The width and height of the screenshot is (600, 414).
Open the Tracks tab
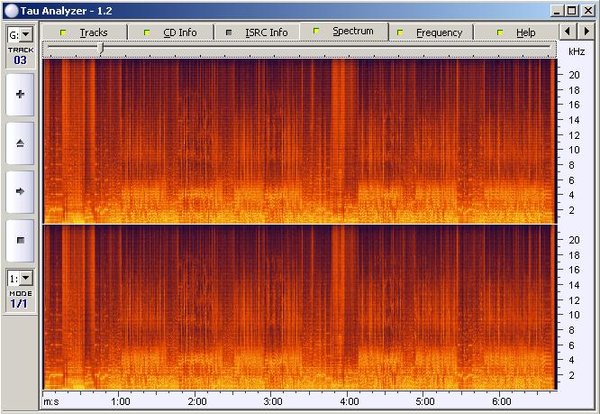pos(84,33)
